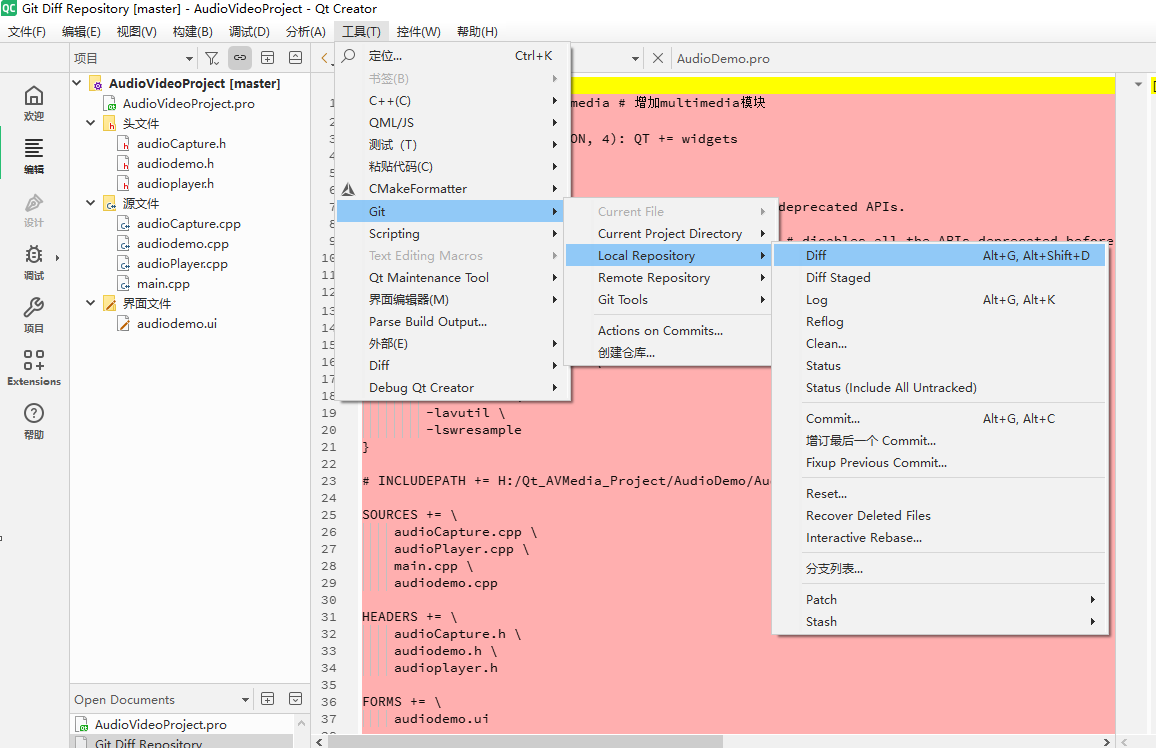Click the filter tree funnel icon
Screen dimensions: 1156x748
[x=212, y=58]
